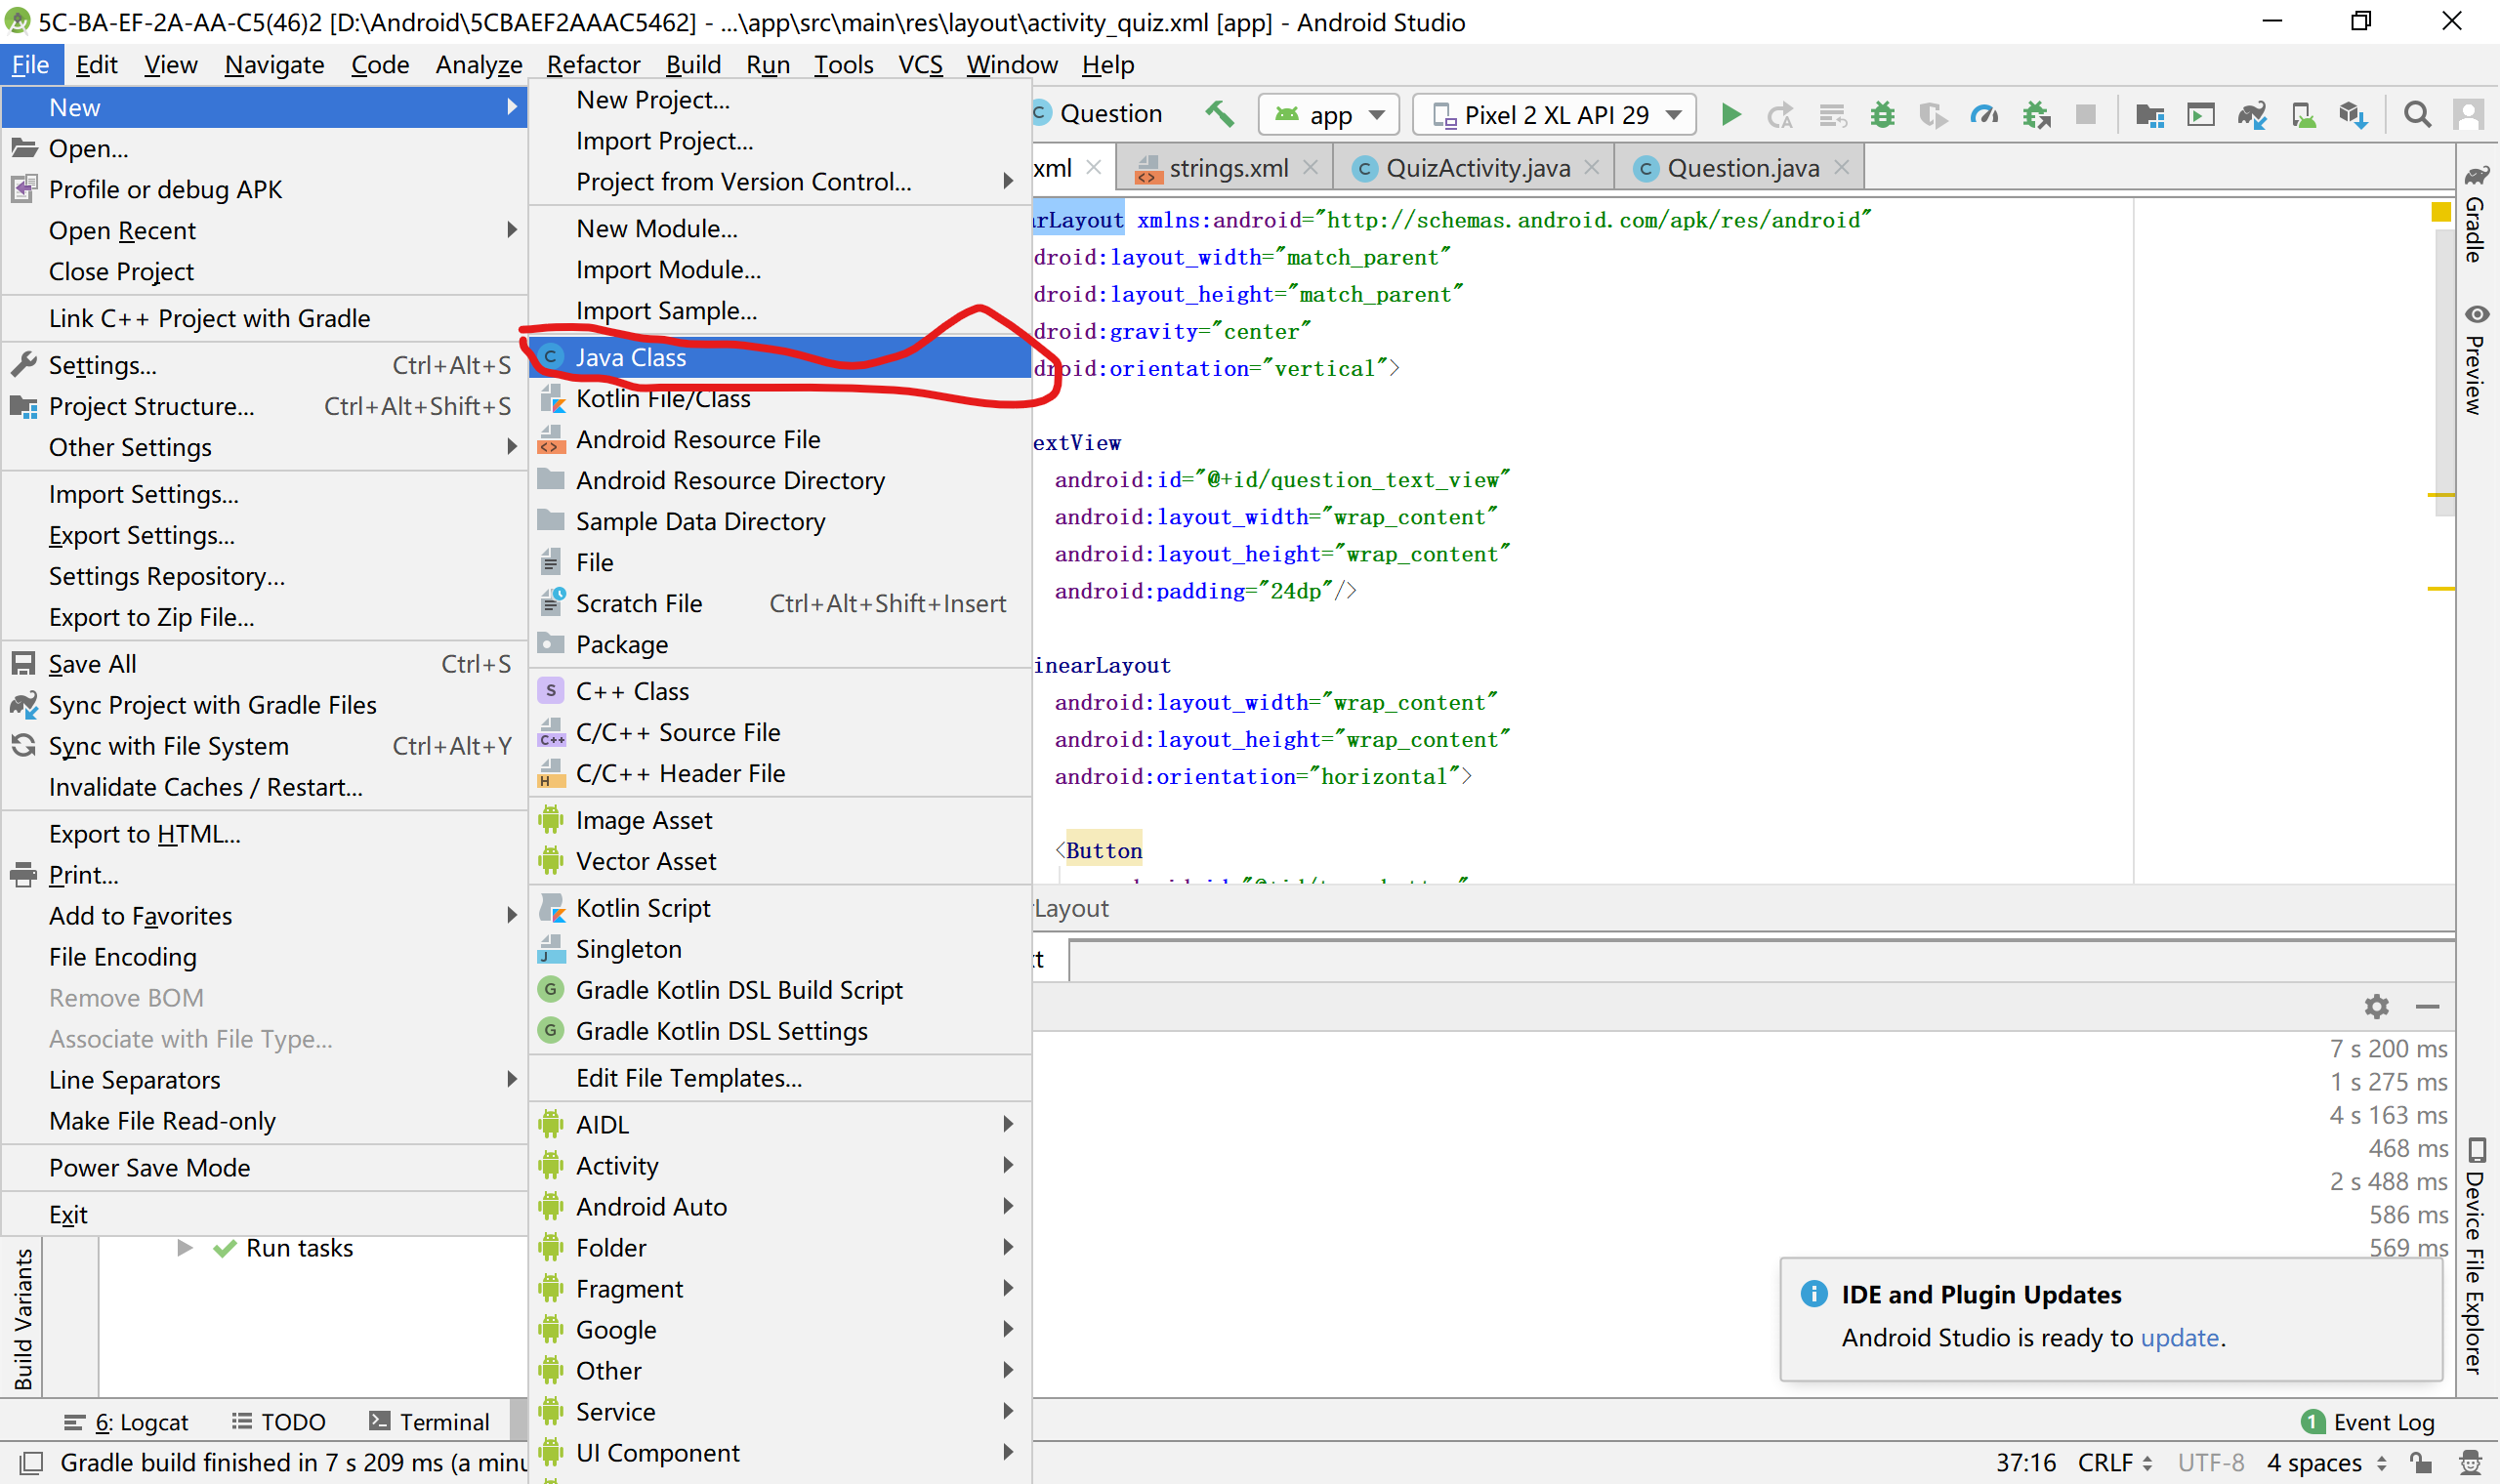The width and height of the screenshot is (2500, 1484).
Task: Open SDK Manager cube icon
Action: 2353,115
